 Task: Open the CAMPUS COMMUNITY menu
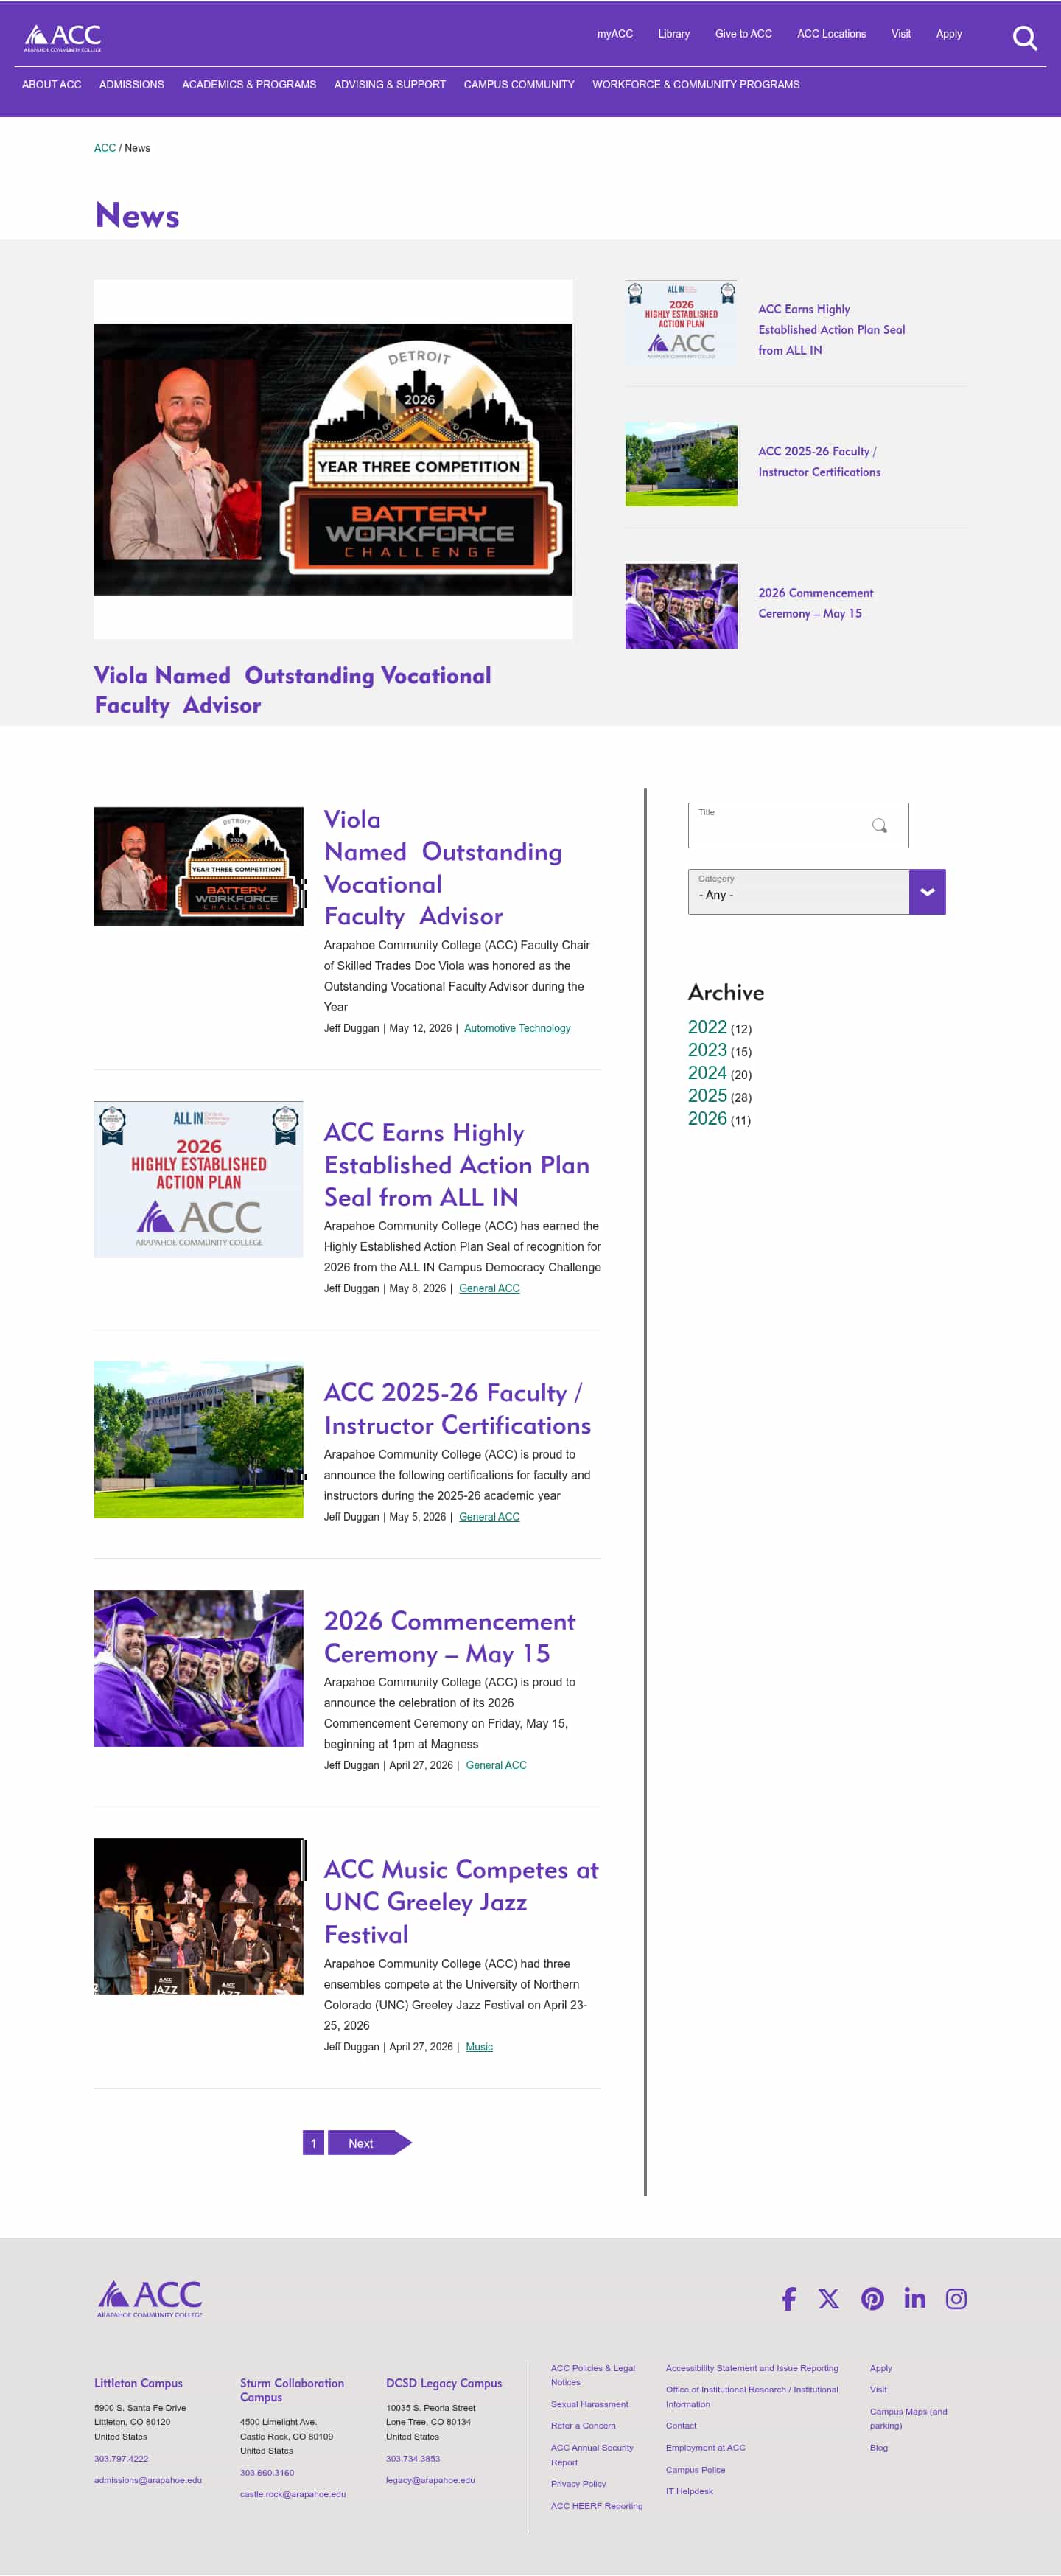click(x=519, y=85)
